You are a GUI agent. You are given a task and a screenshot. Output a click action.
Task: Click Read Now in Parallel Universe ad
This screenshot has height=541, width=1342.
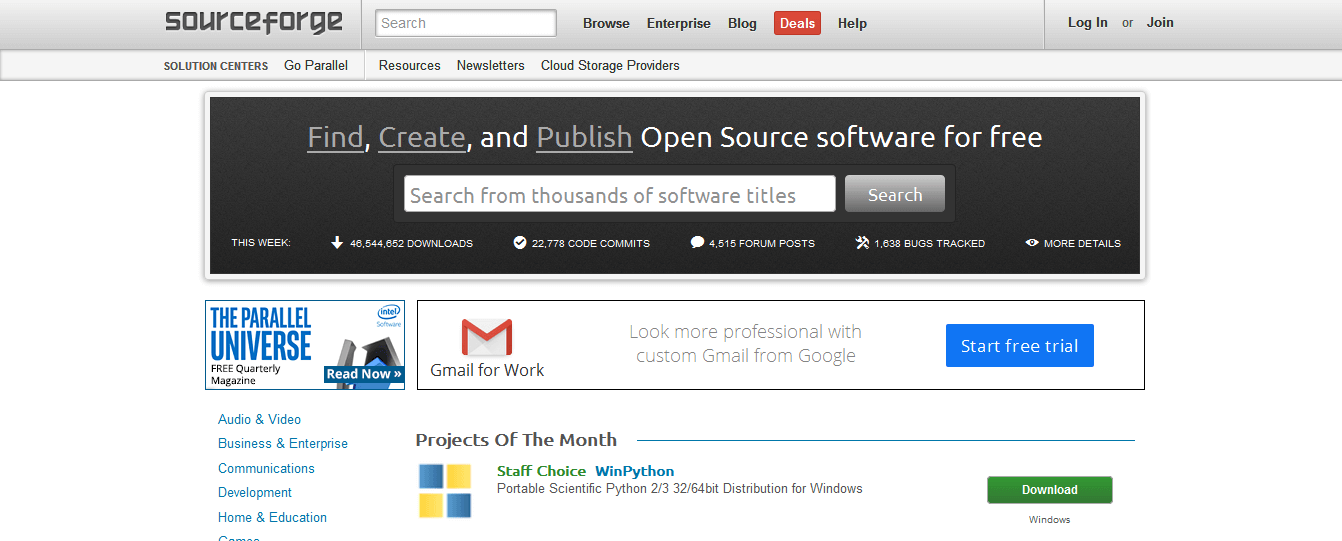(364, 374)
